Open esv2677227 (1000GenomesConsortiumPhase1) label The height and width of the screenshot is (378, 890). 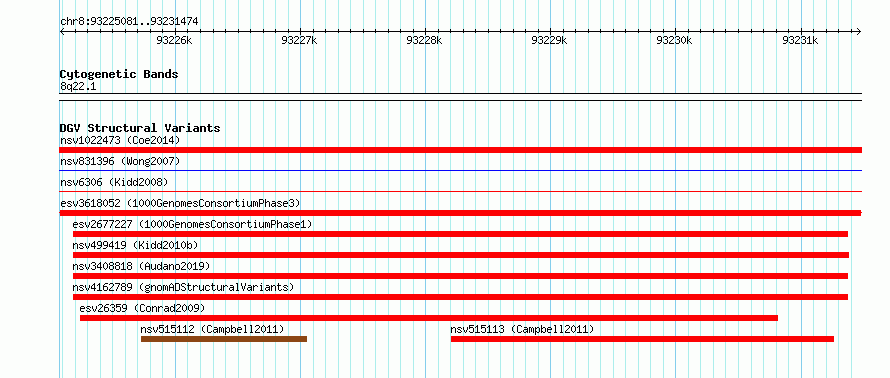[192, 224]
